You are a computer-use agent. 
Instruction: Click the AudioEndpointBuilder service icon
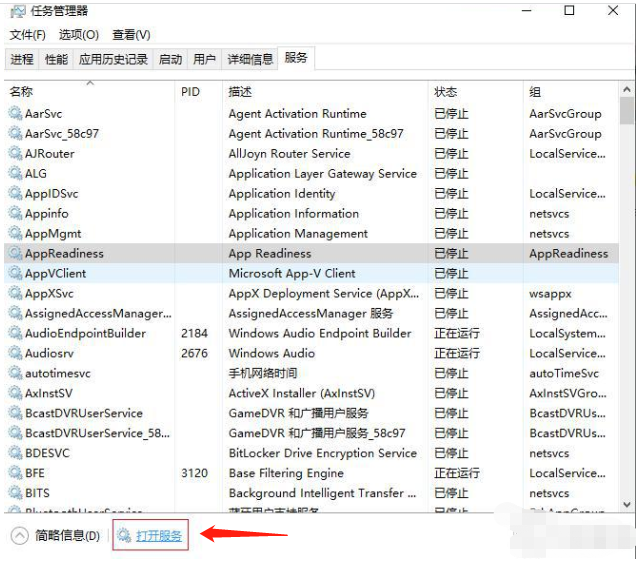pyautogui.click(x=15, y=333)
